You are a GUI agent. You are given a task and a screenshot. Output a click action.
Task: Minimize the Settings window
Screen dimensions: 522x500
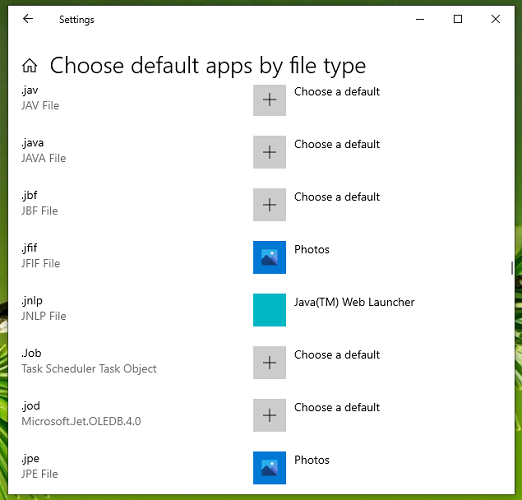tap(420, 19)
